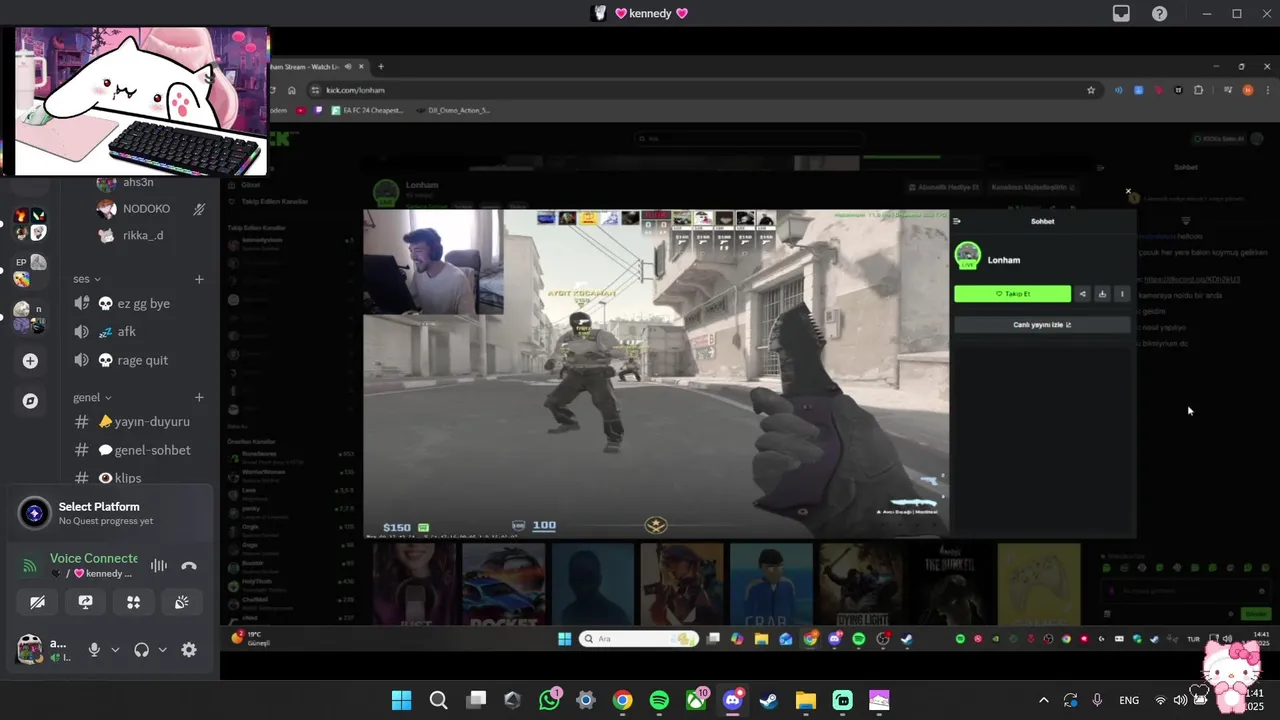Image resolution: width=1280 pixels, height=720 pixels.
Task: Click Voice Connected status text
Action: pyautogui.click(x=94, y=558)
